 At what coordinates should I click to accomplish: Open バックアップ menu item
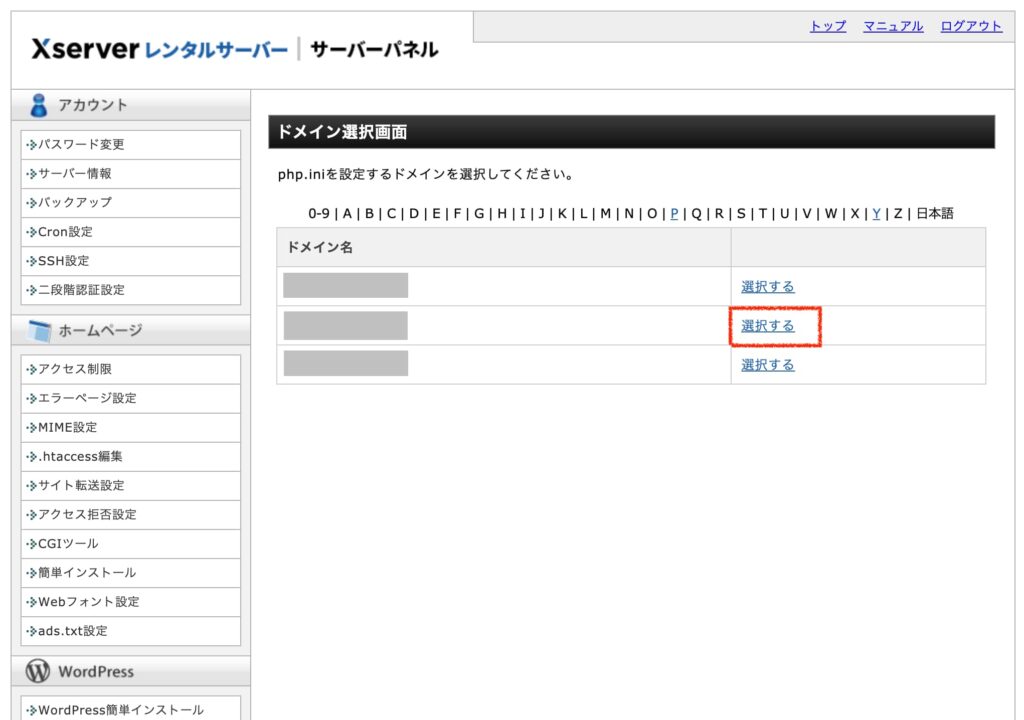coord(131,203)
